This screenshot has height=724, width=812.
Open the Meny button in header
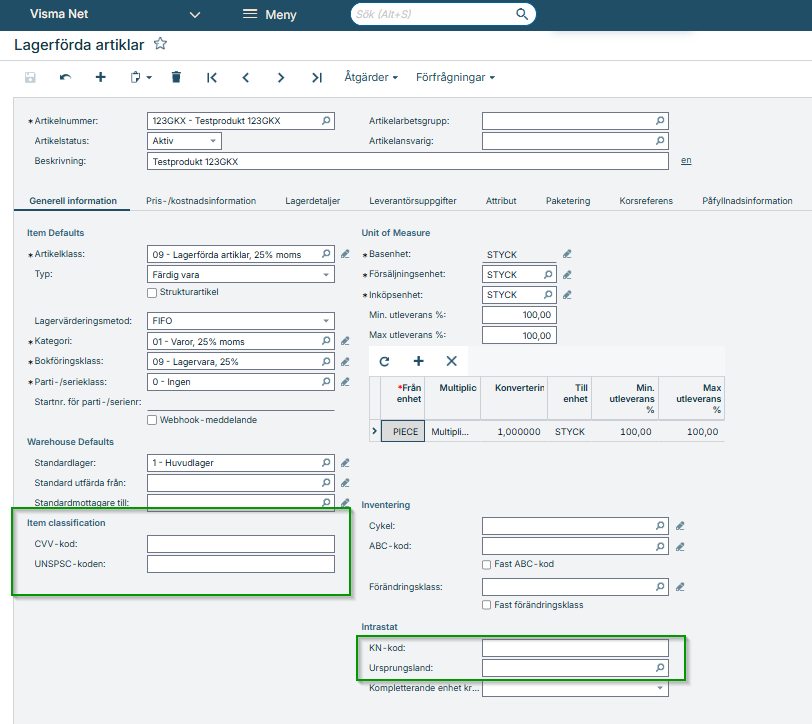click(x=269, y=15)
